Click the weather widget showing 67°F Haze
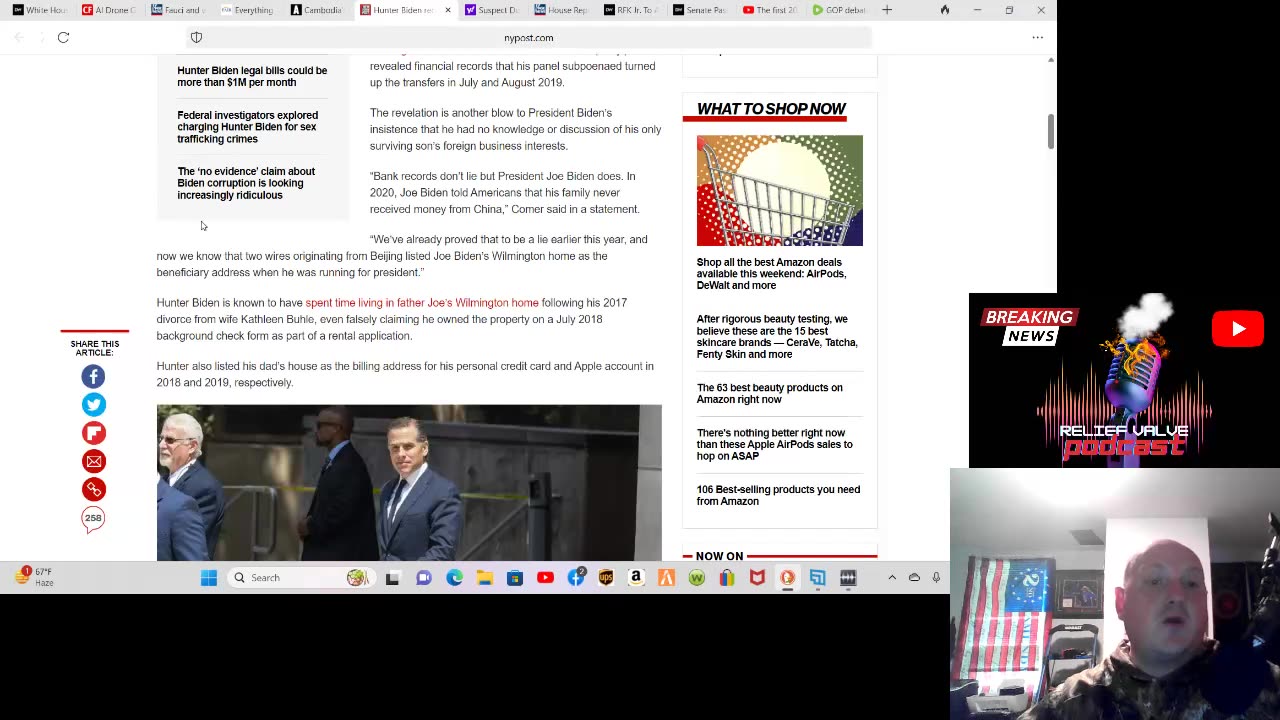 click(x=33, y=577)
